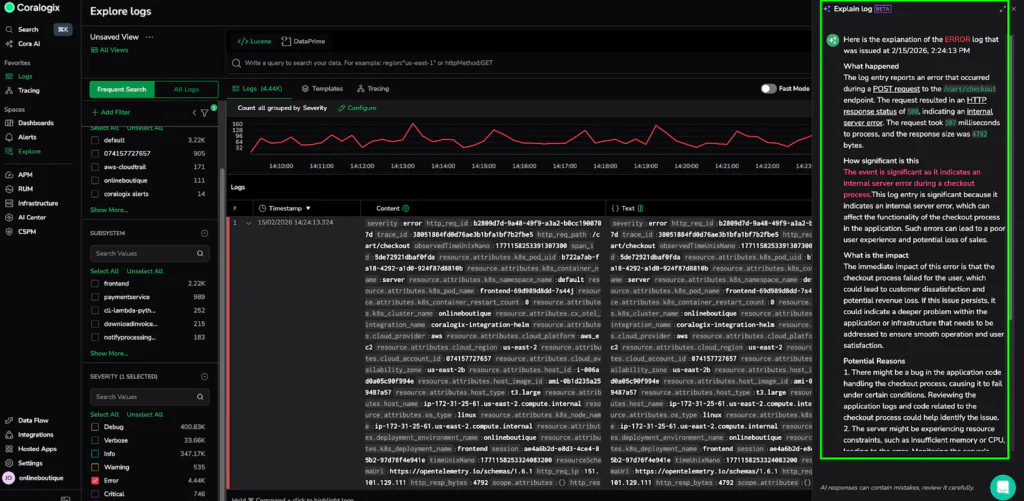The width and height of the screenshot is (1024, 501).
Task: Expand the Explain log panel
Action: (x=1002, y=8)
